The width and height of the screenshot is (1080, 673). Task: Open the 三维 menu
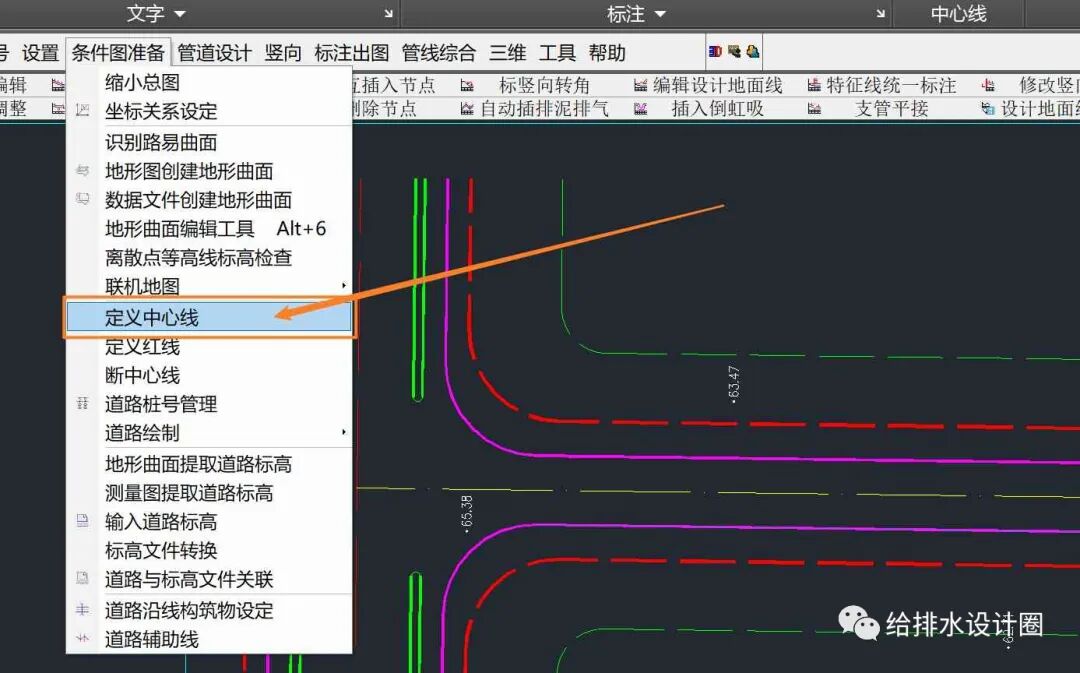[x=508, y=53]
